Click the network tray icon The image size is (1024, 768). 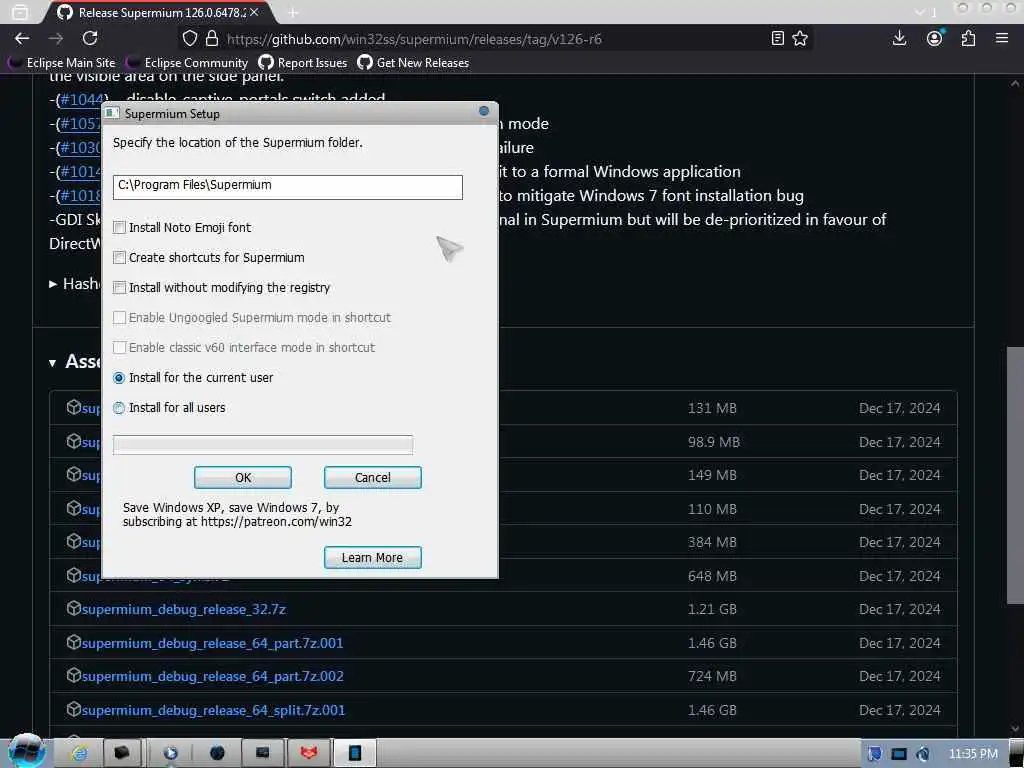899,754
